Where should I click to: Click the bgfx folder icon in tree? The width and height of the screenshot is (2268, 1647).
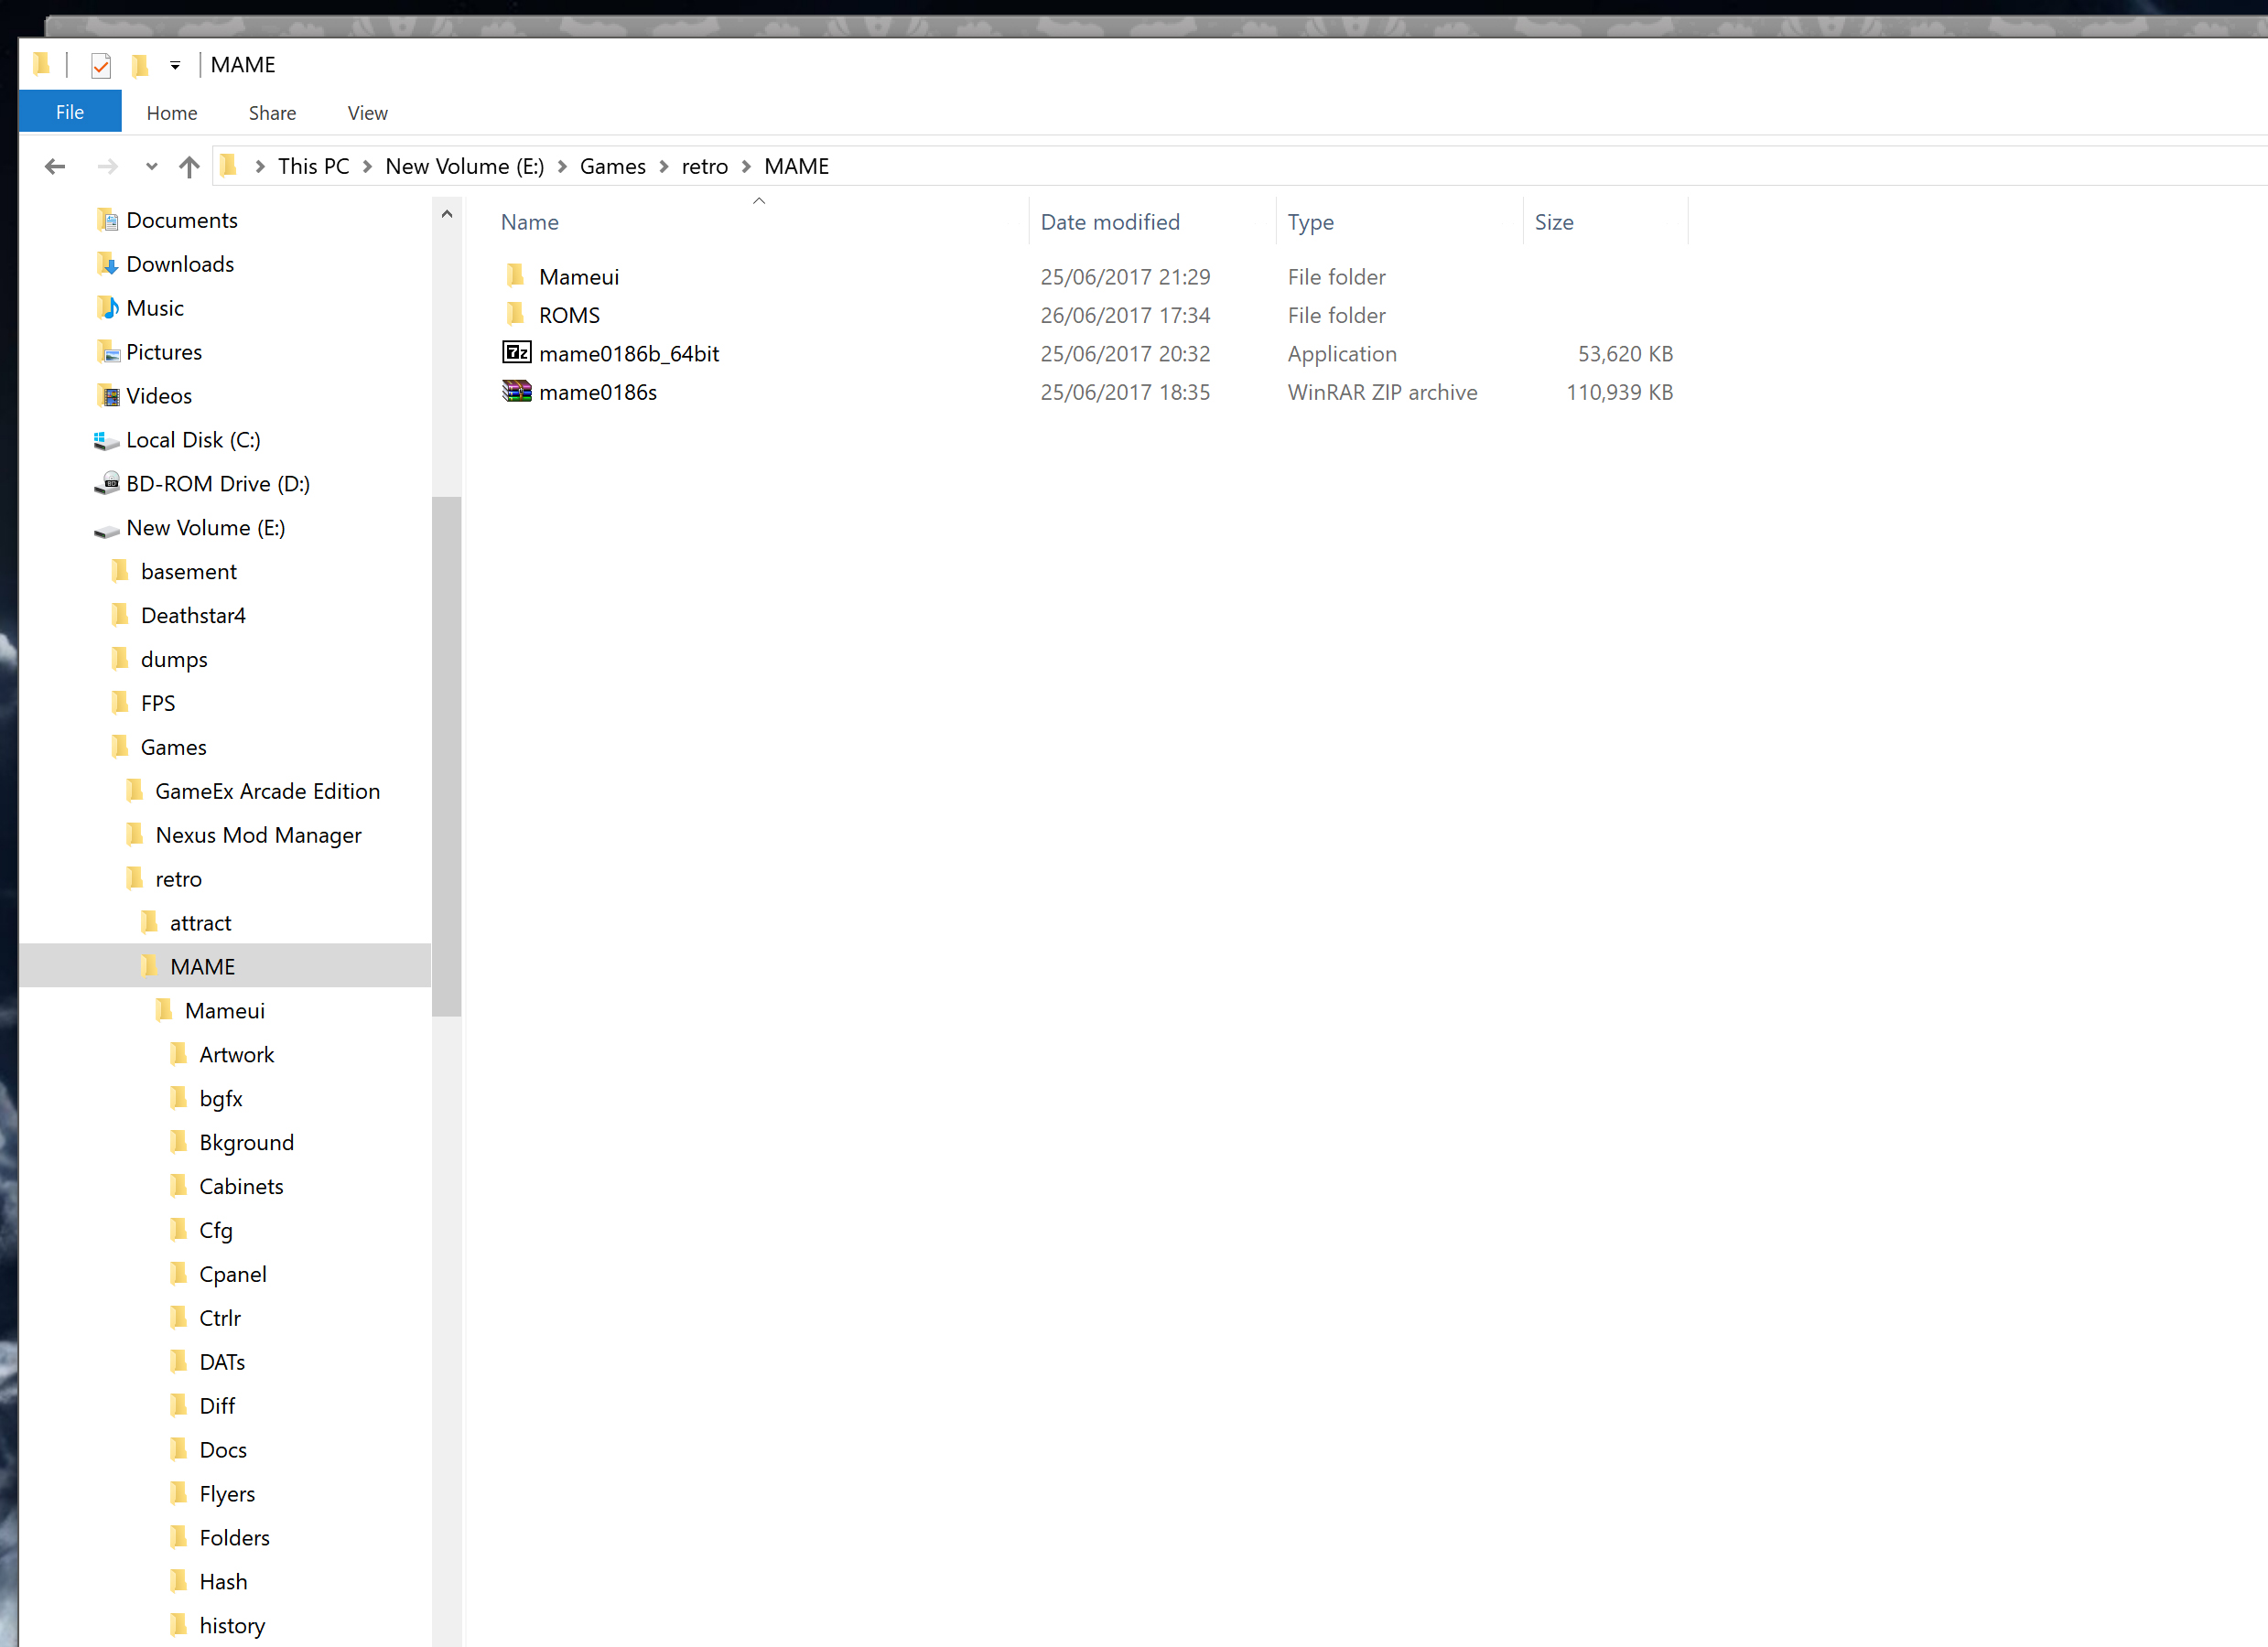coord(179,1098)
